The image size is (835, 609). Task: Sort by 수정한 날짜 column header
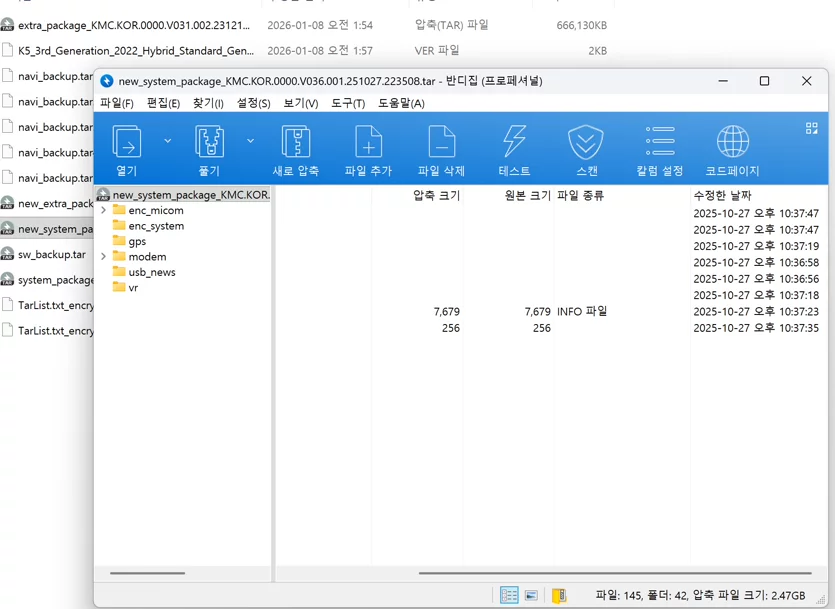[722, 195]
